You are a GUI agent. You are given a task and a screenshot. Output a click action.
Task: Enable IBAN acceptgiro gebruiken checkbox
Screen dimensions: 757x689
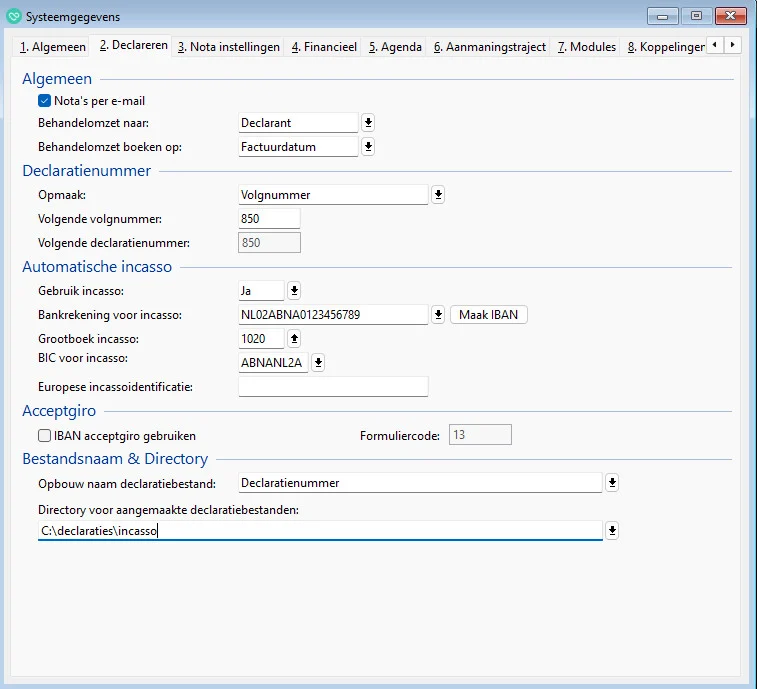[x=44, y=435]
